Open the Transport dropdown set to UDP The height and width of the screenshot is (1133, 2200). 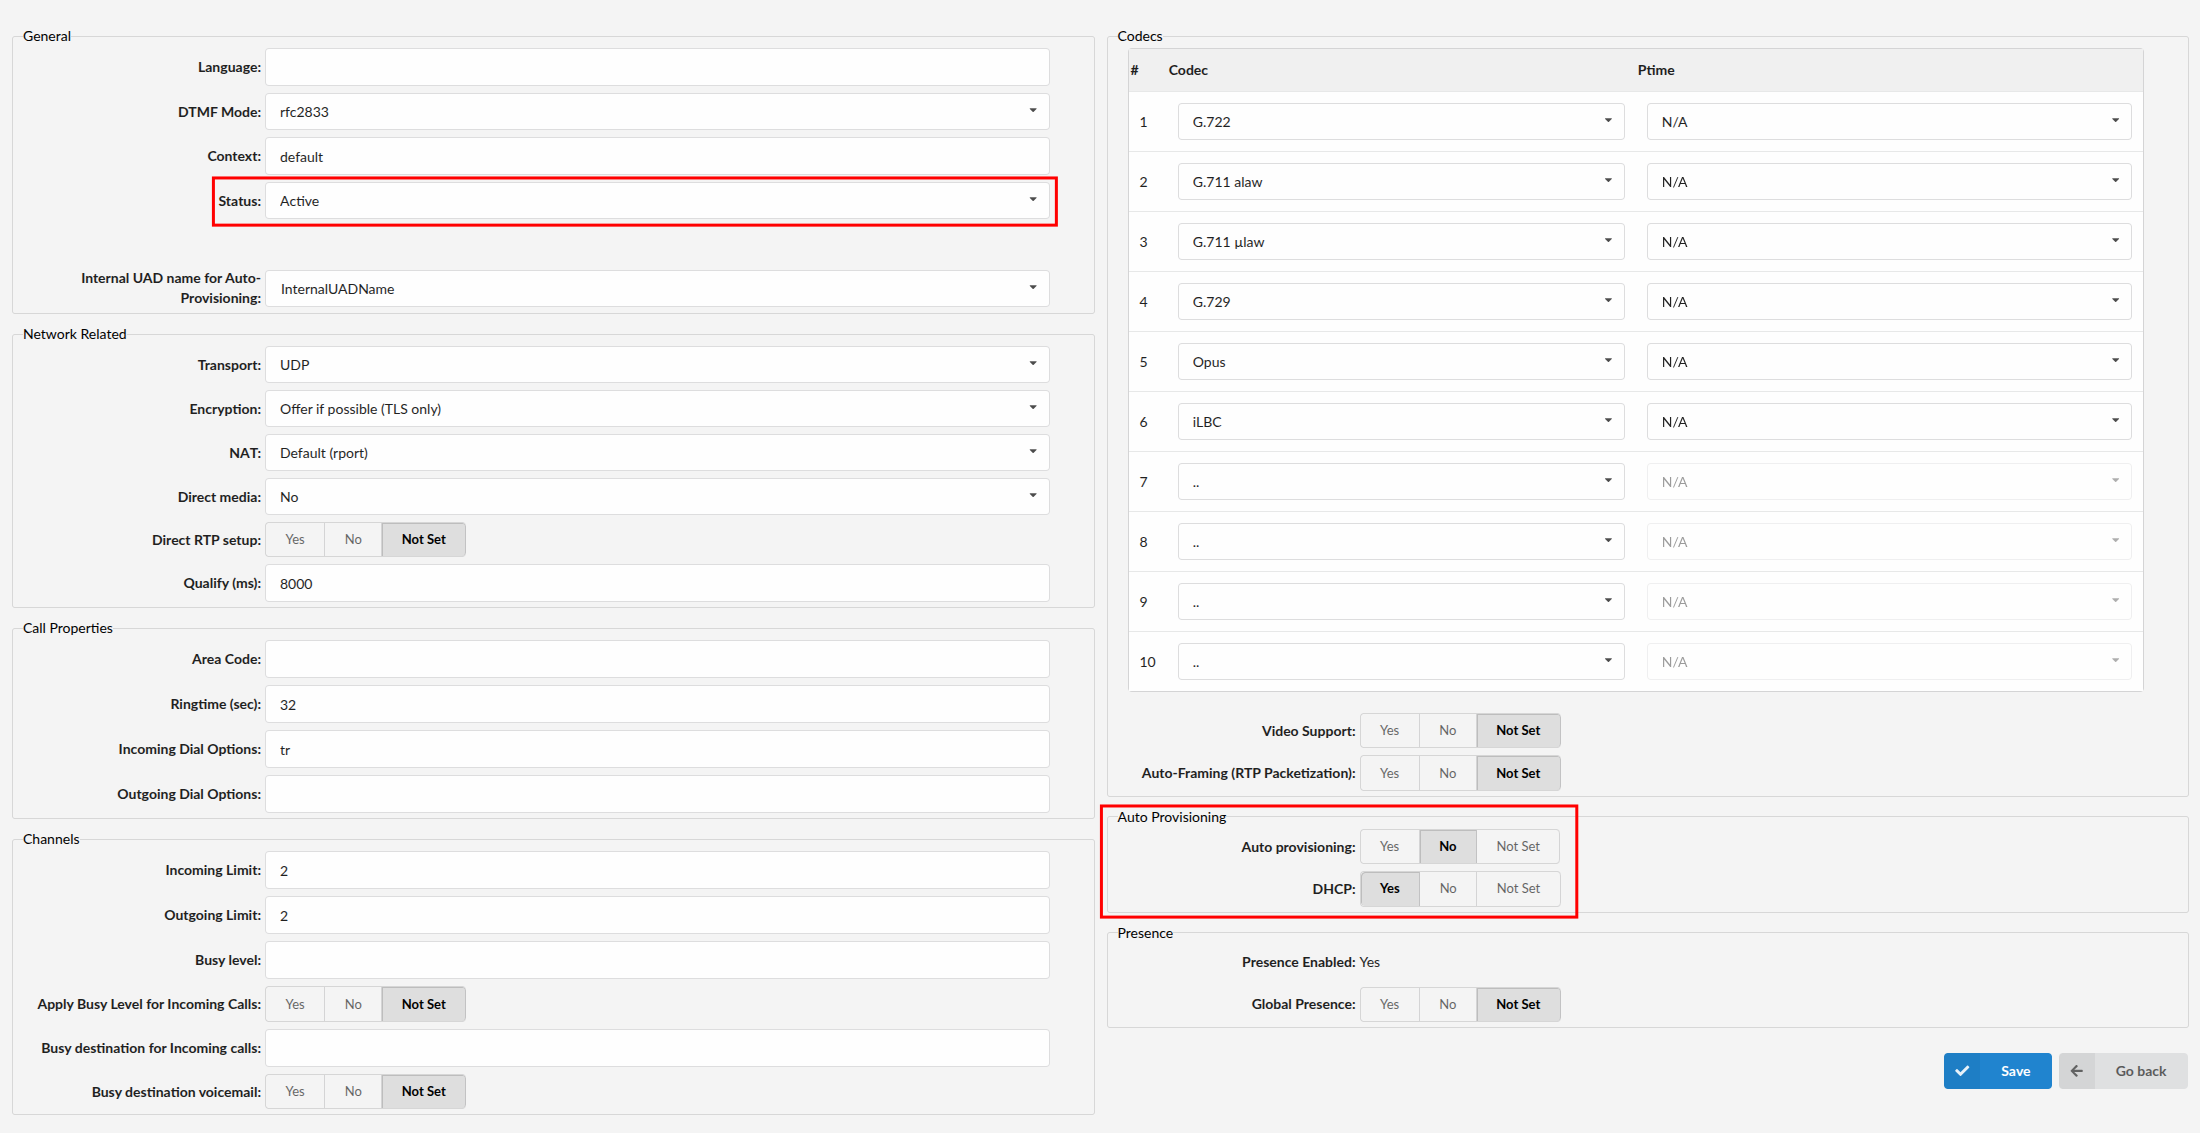(x=656, y=365)
